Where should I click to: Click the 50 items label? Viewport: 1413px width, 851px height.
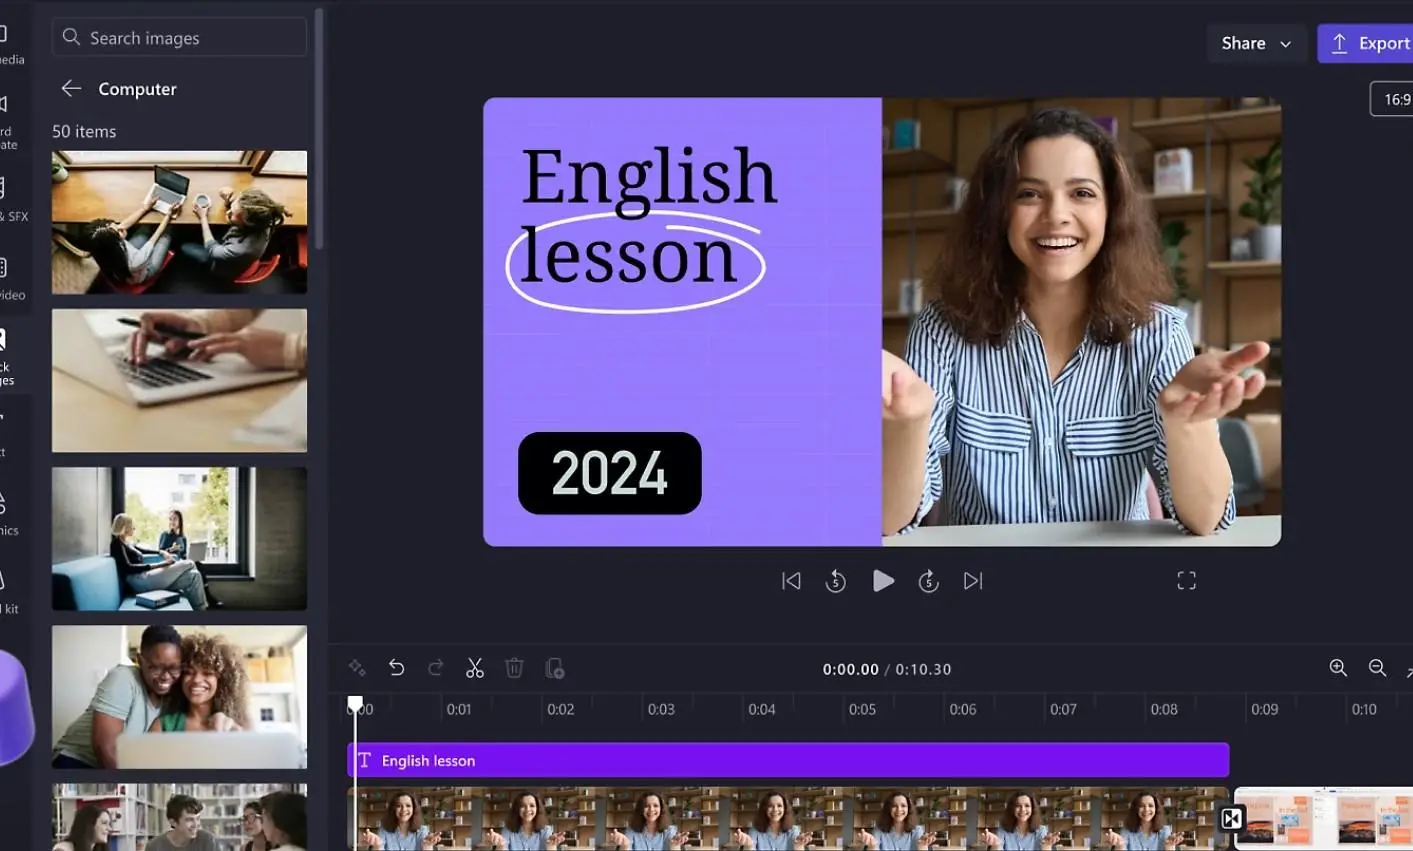click(x=84, y=131)
